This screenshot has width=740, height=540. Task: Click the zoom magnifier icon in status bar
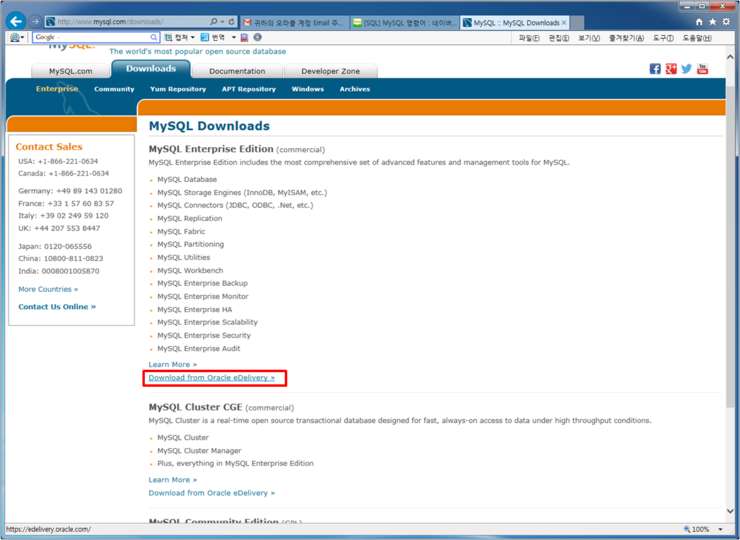687,530
